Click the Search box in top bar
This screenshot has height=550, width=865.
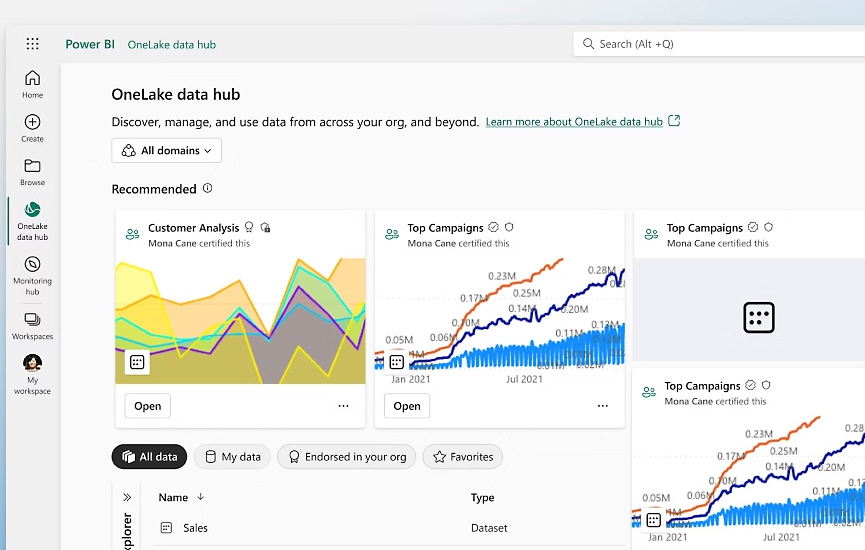[x=720, y=44]
